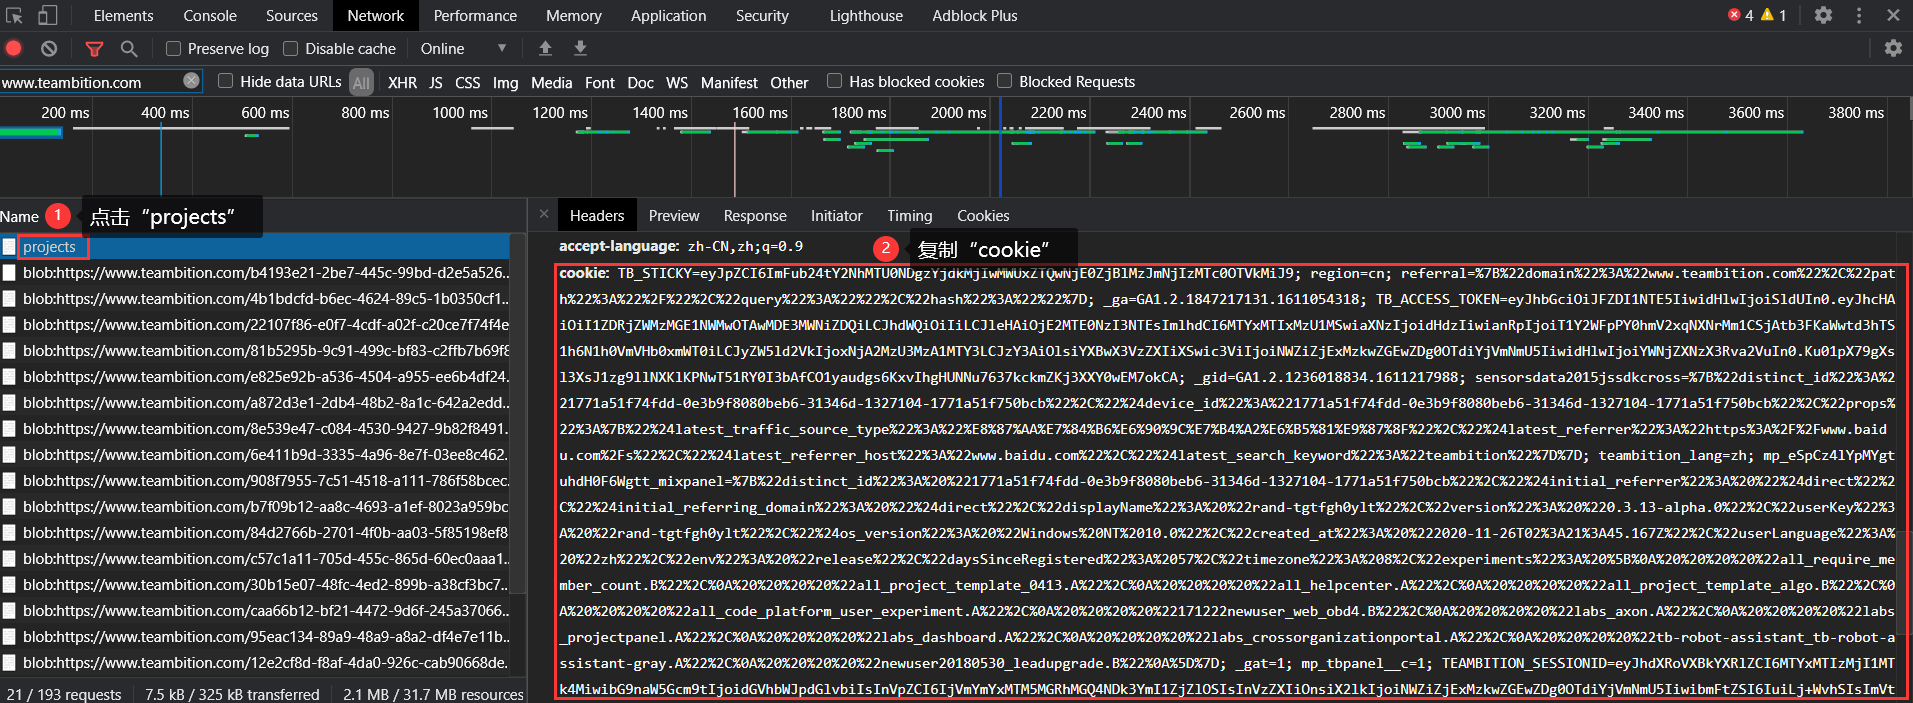Image resolution: width=1913 pixels, height=703 pixels.
Task: Open the network search magnifier
Action: click(x=129, y=48)
